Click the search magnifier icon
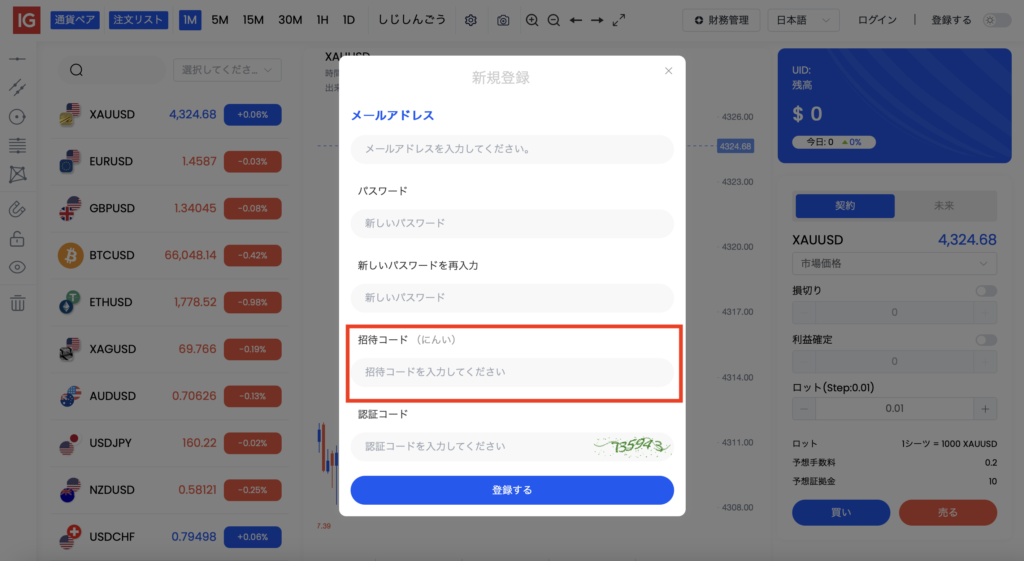The height and width of the screenshot is (561, 1024). tap(76, 70)
